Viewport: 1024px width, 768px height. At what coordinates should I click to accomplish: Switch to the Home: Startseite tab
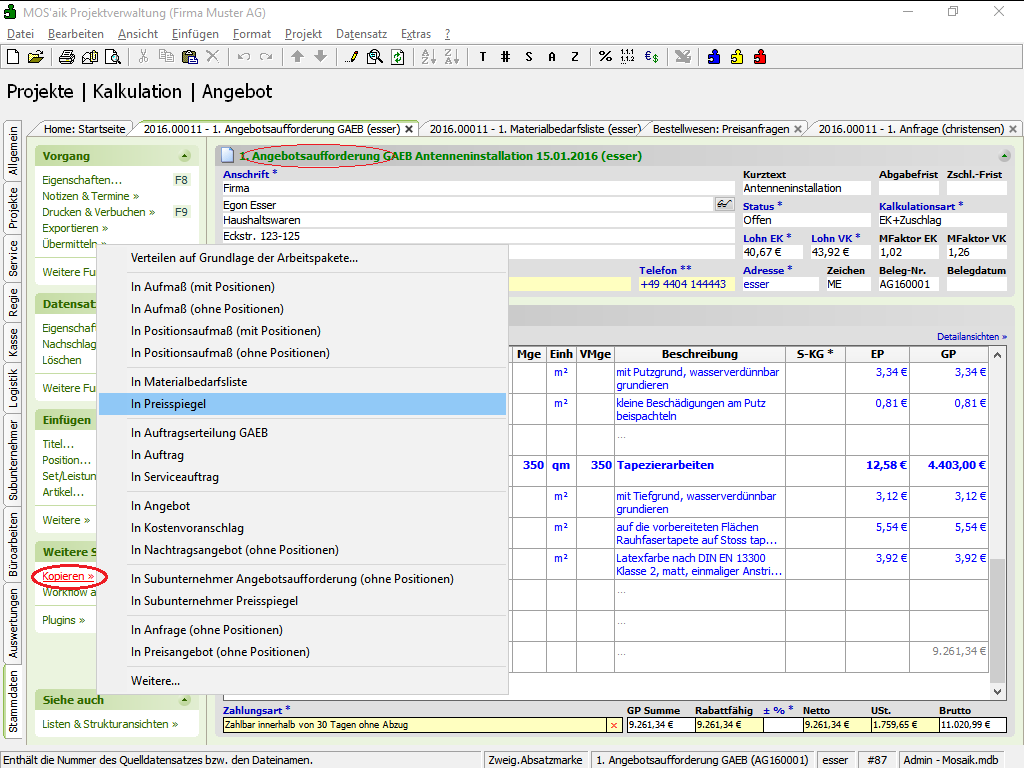[85, 129]
